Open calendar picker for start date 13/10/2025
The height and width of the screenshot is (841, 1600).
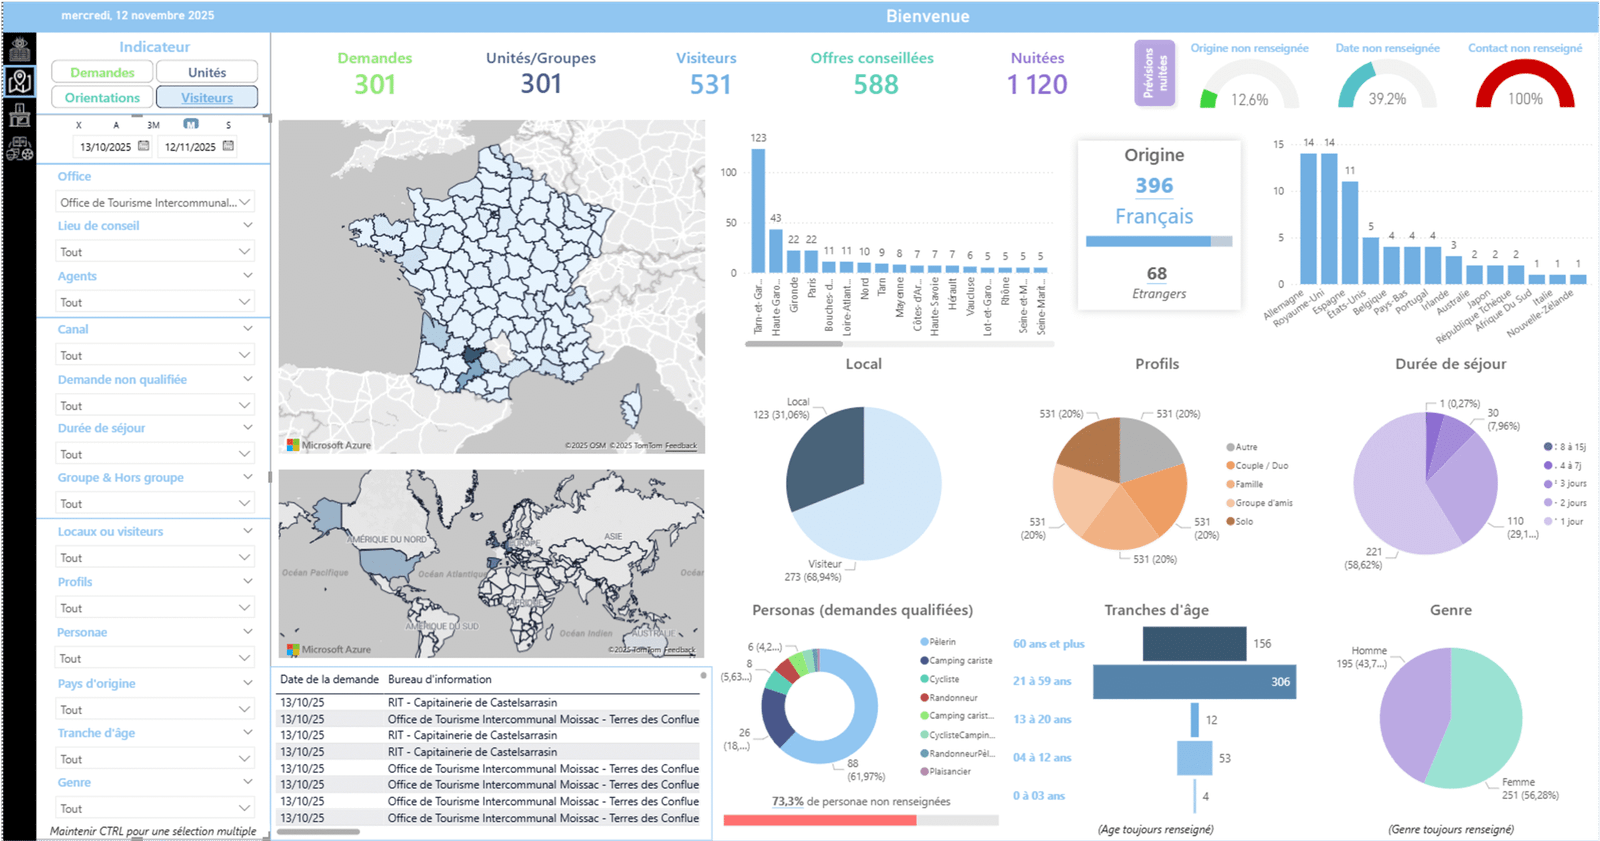tap(144, 146)
